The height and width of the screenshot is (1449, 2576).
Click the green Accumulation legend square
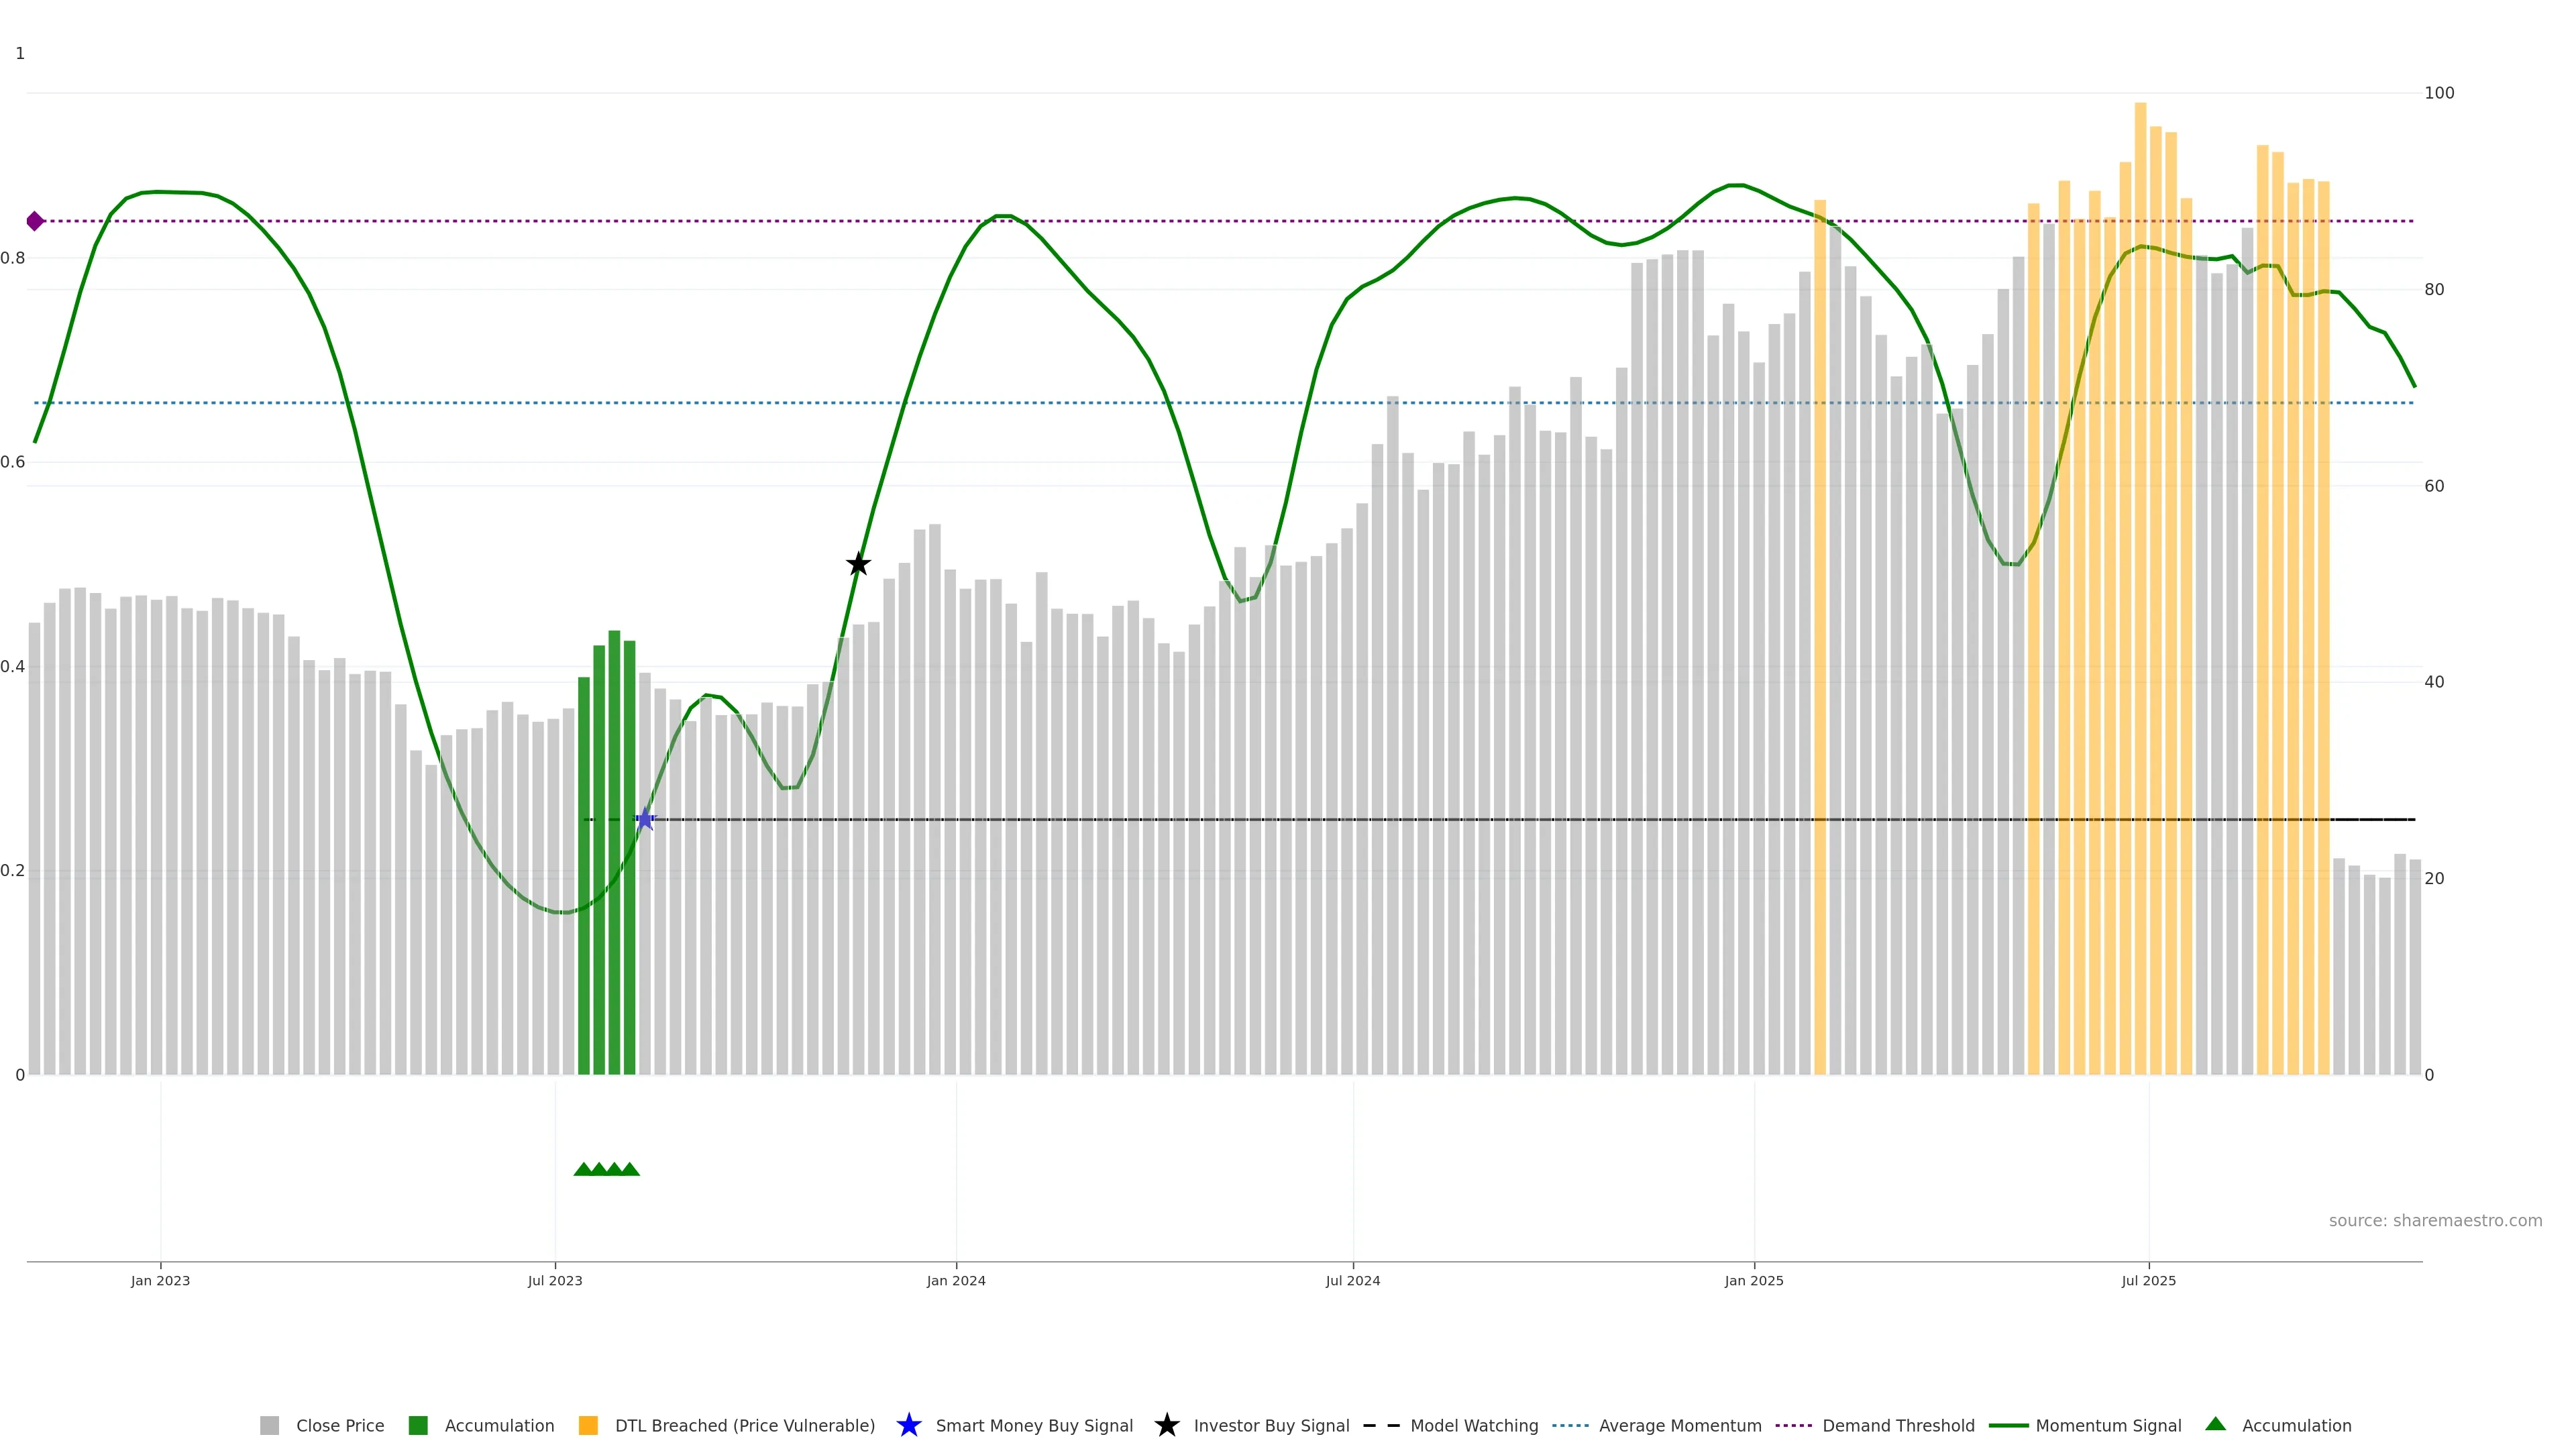point(418,1425)
